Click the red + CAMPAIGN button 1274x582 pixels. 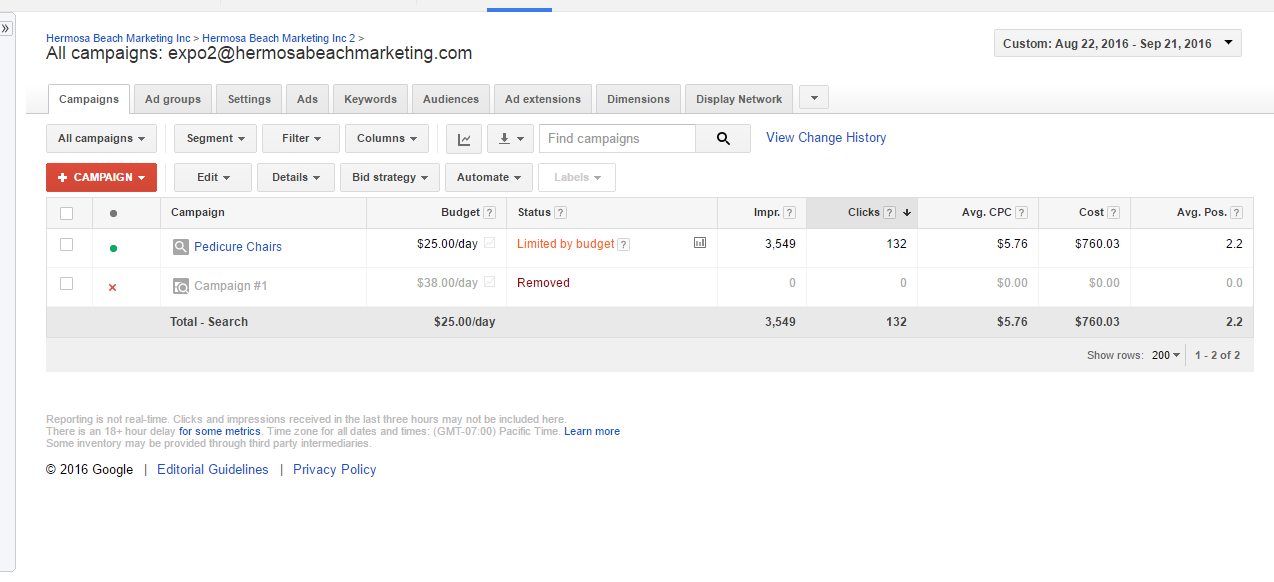click(101, 177)
